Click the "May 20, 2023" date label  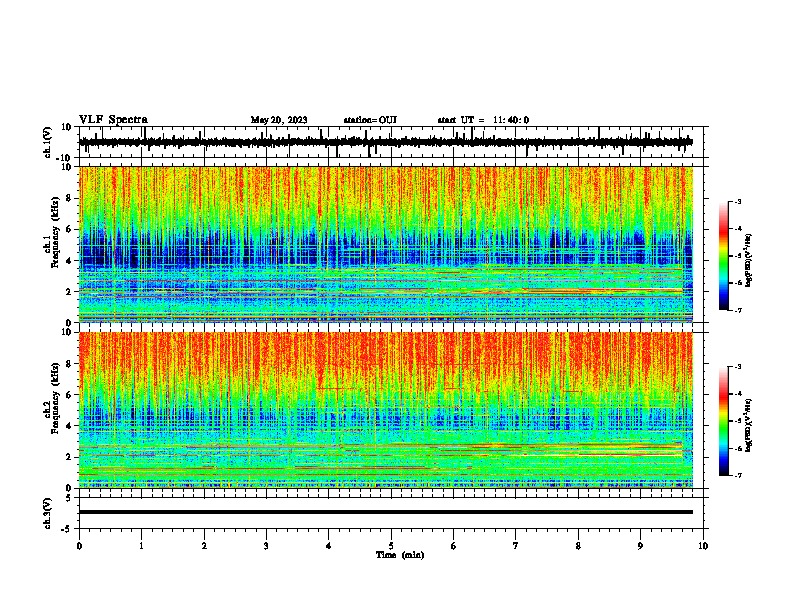click(279, 120)
